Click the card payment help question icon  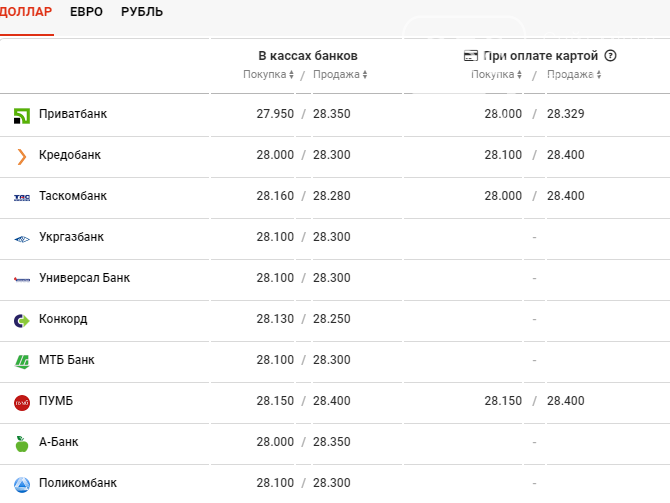pos(610,56)
